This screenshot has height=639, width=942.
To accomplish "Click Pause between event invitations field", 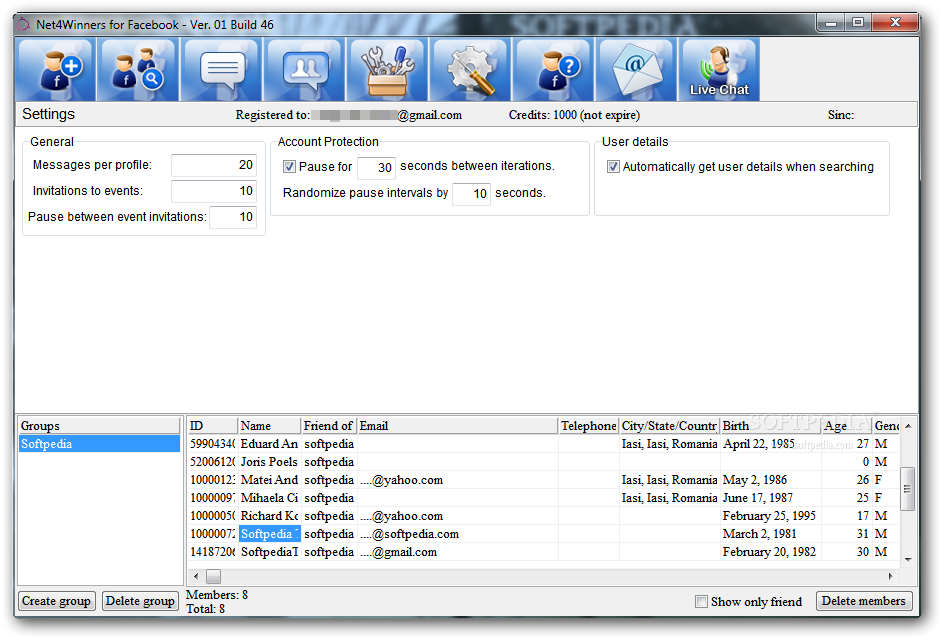I will pos(232,217).
